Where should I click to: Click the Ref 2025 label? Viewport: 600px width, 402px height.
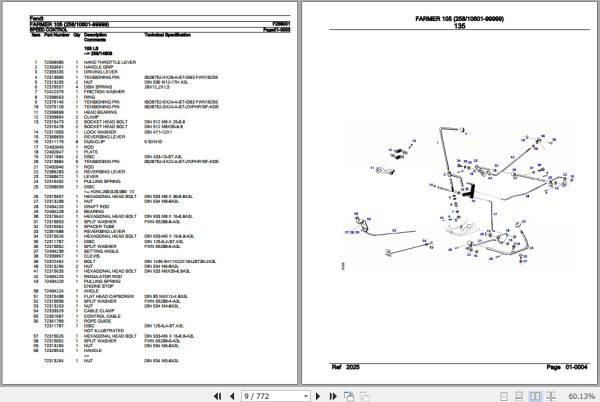(x=346, y=367)
